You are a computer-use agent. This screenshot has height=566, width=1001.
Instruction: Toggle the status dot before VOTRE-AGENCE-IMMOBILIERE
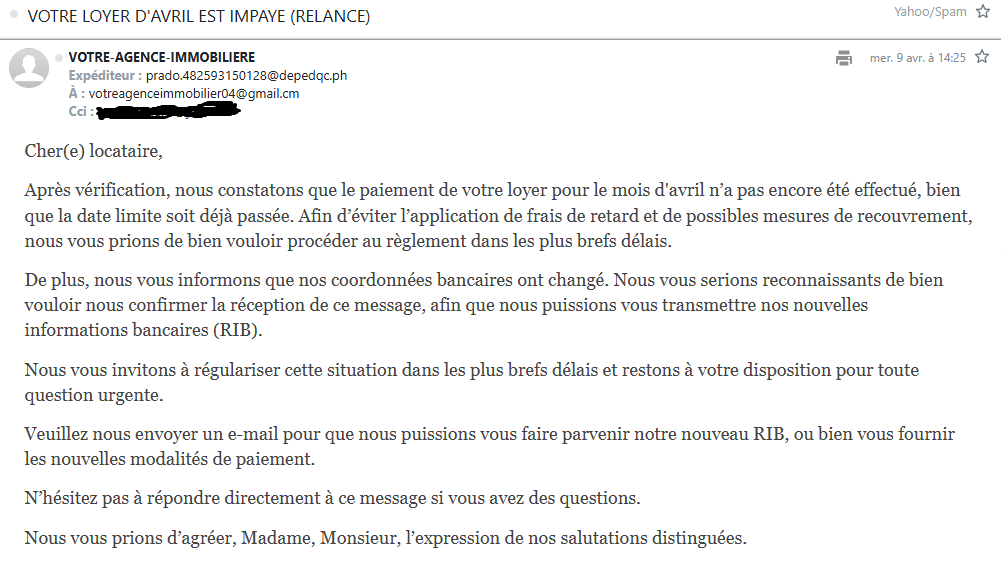tap(59, 57)
